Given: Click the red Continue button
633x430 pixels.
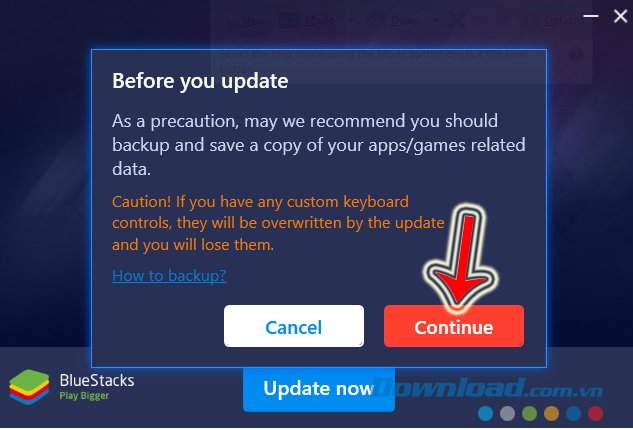Looking at the screenshot, I should click(x=454, y=326).
